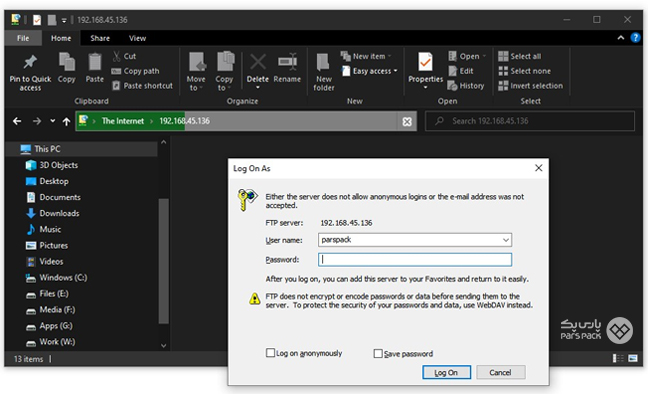
Task: Click navigation pane scrollbar up arrow
Action: point(164,142)
